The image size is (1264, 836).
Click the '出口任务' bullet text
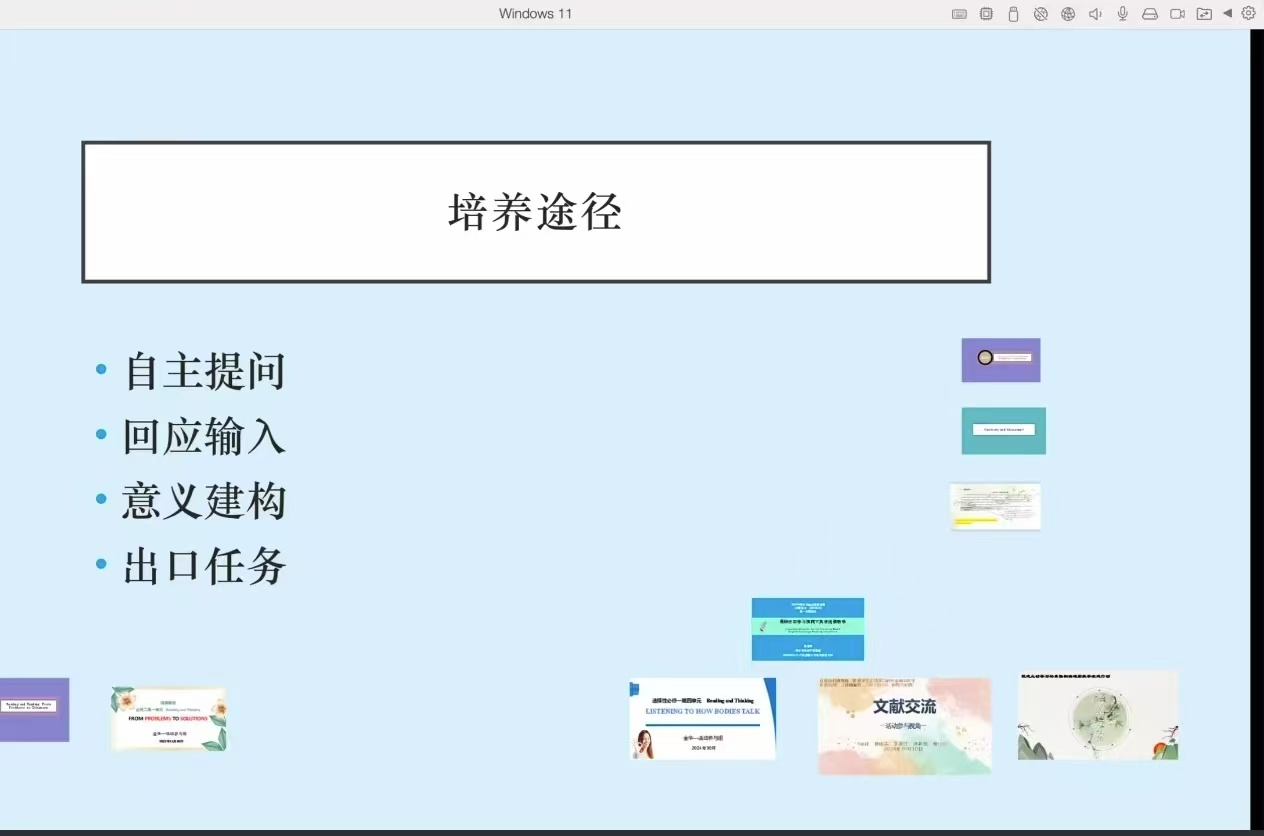point(204,566)
